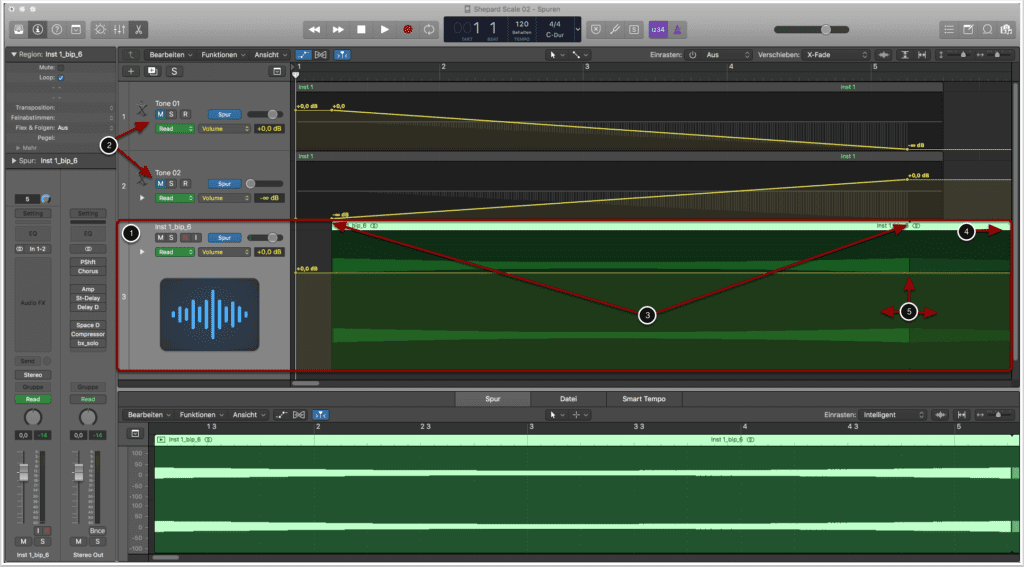Add a new track with plus button
The width and height of the screenshot is (1024, 567).
pyautogui.click(x=130, y=71)
